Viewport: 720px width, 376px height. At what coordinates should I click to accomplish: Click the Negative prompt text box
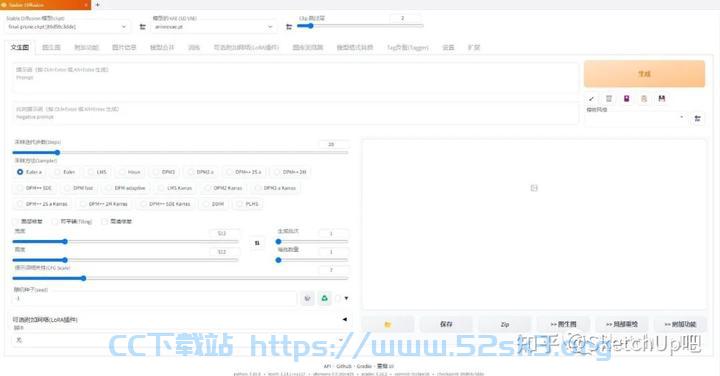coord(296,113)
